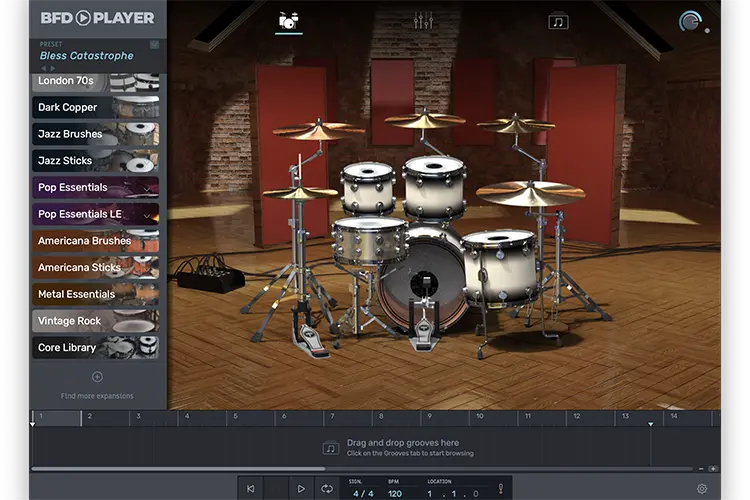750x500 pixels.
Task: Toggle loop playback
Action: [327, 489]
